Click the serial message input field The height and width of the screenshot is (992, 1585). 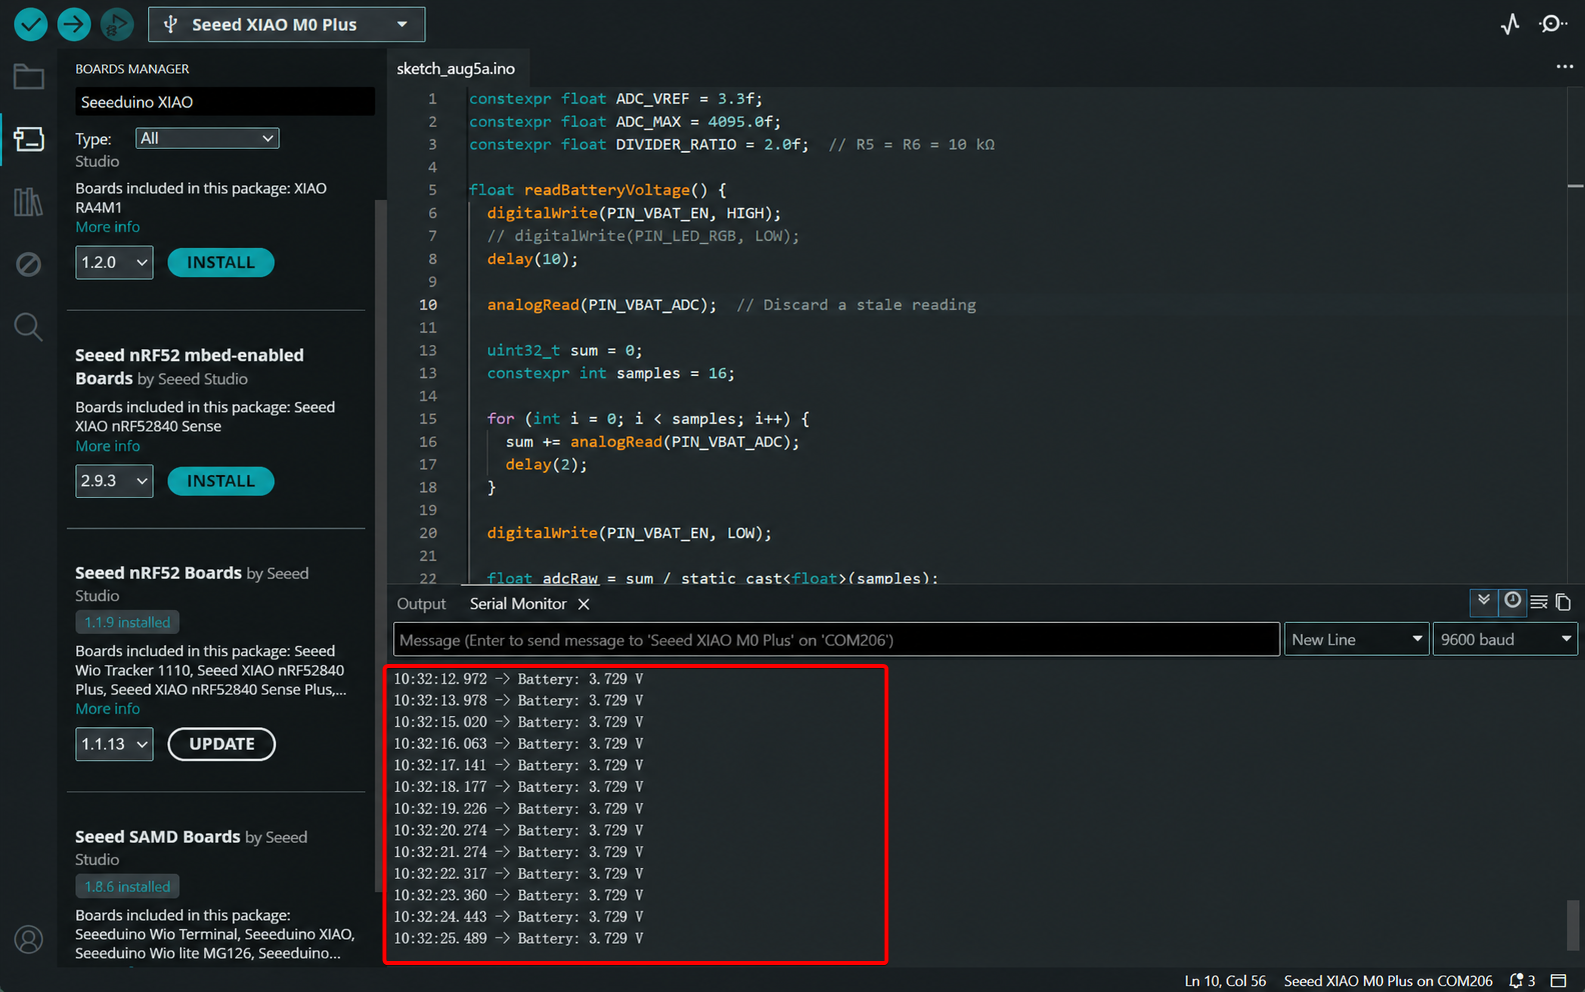(x=837, y=640)
